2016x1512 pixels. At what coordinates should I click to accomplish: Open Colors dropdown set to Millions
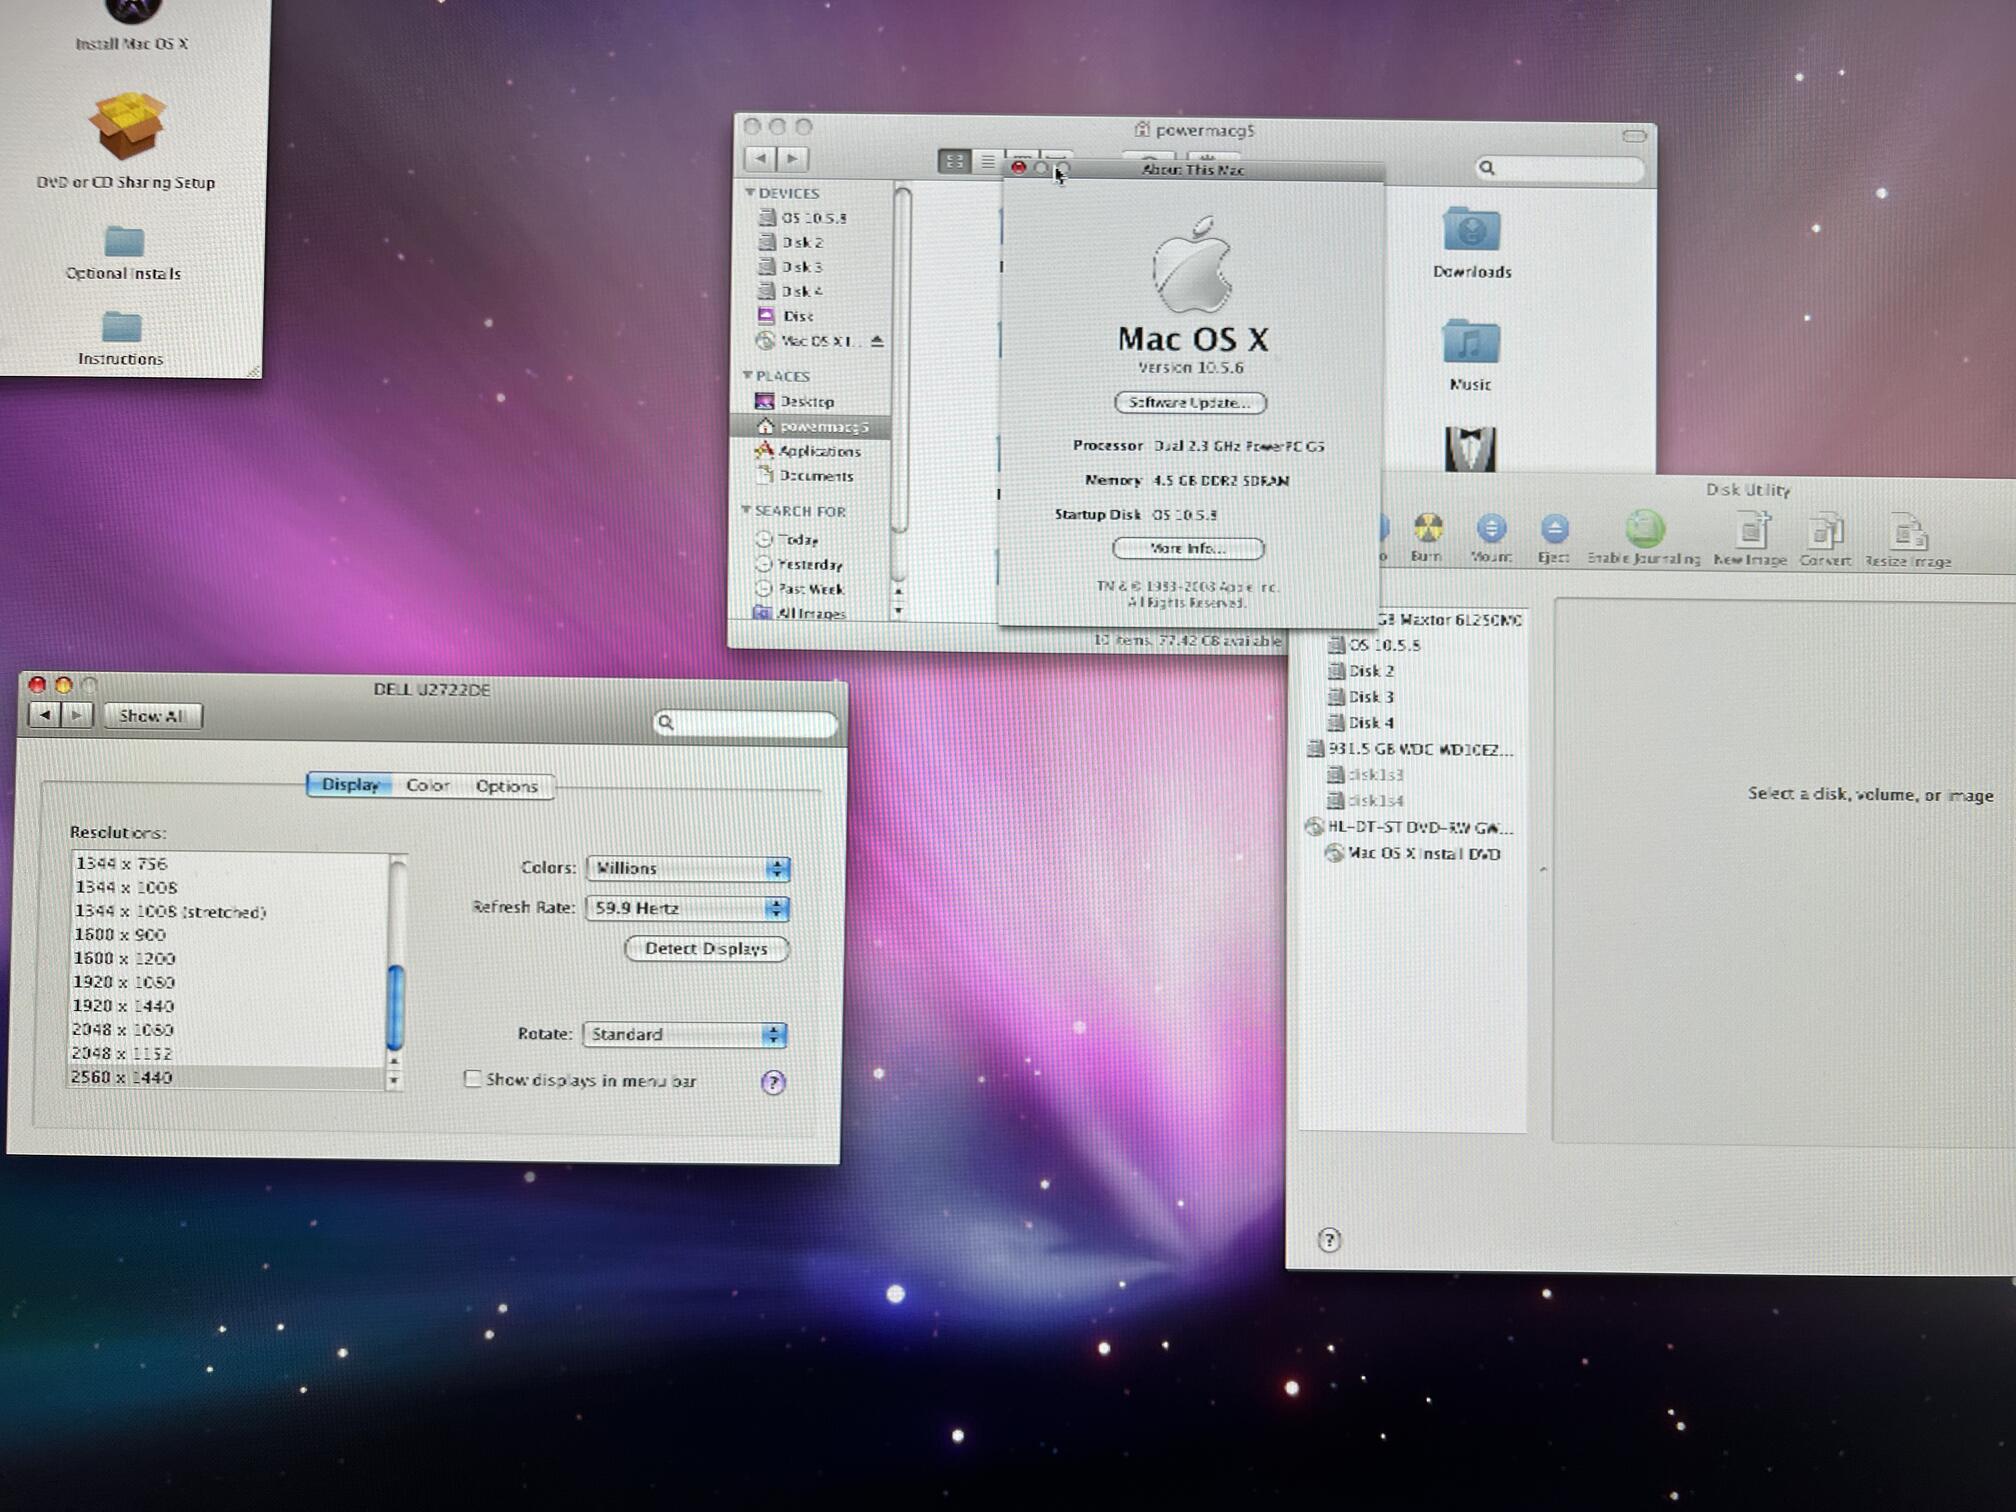point(688,868)
